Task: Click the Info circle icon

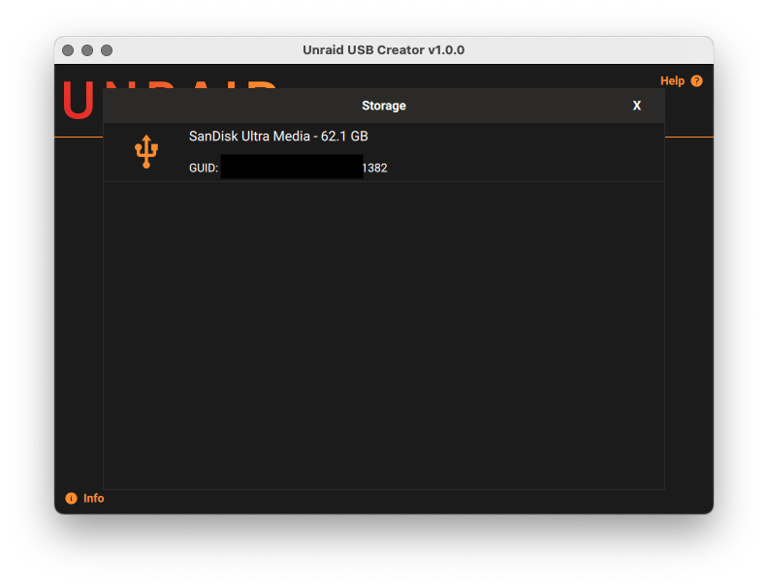Action: 71,498
